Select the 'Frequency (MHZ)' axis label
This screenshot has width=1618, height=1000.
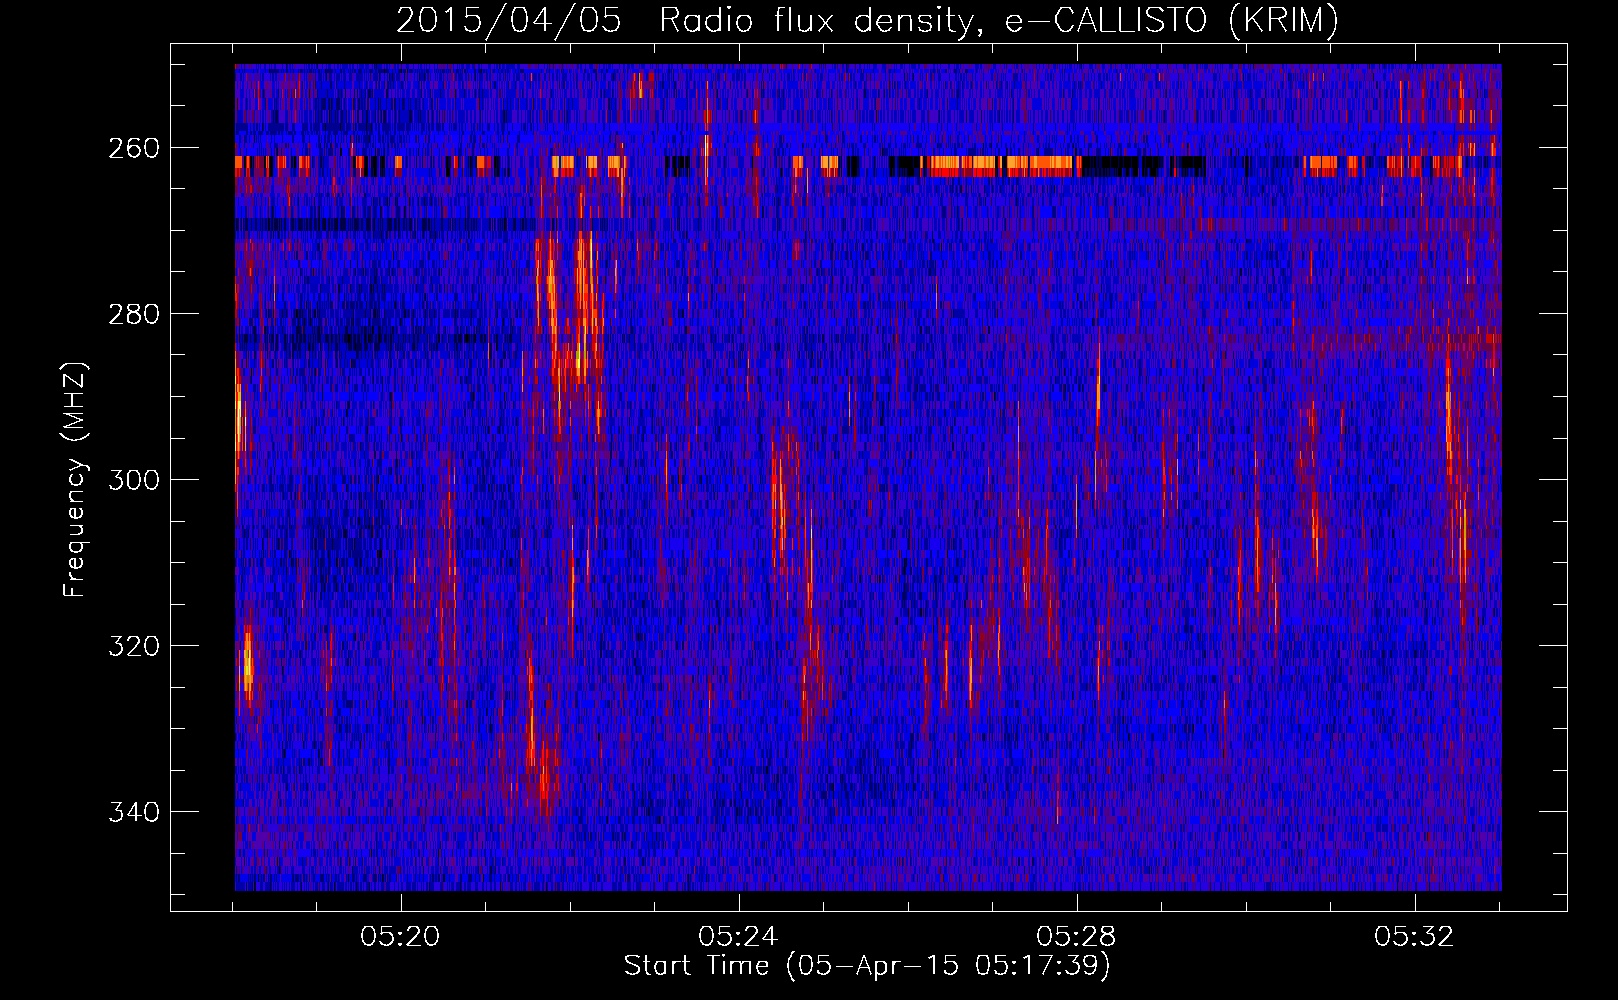tap(75, 479)
